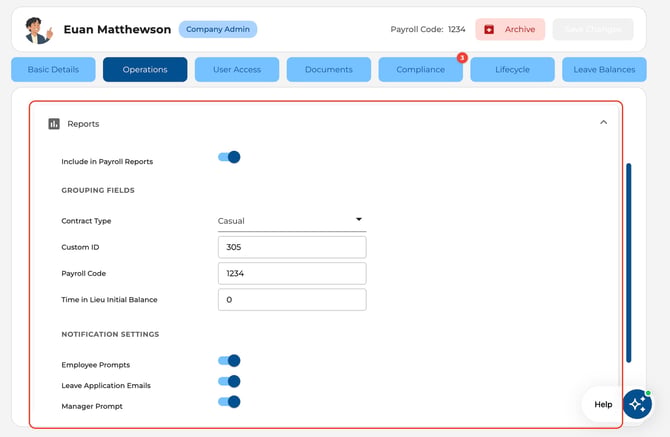Open the sparkle AI assistant icon
Viewport: 670px width, 437px height.
(637, 404)
